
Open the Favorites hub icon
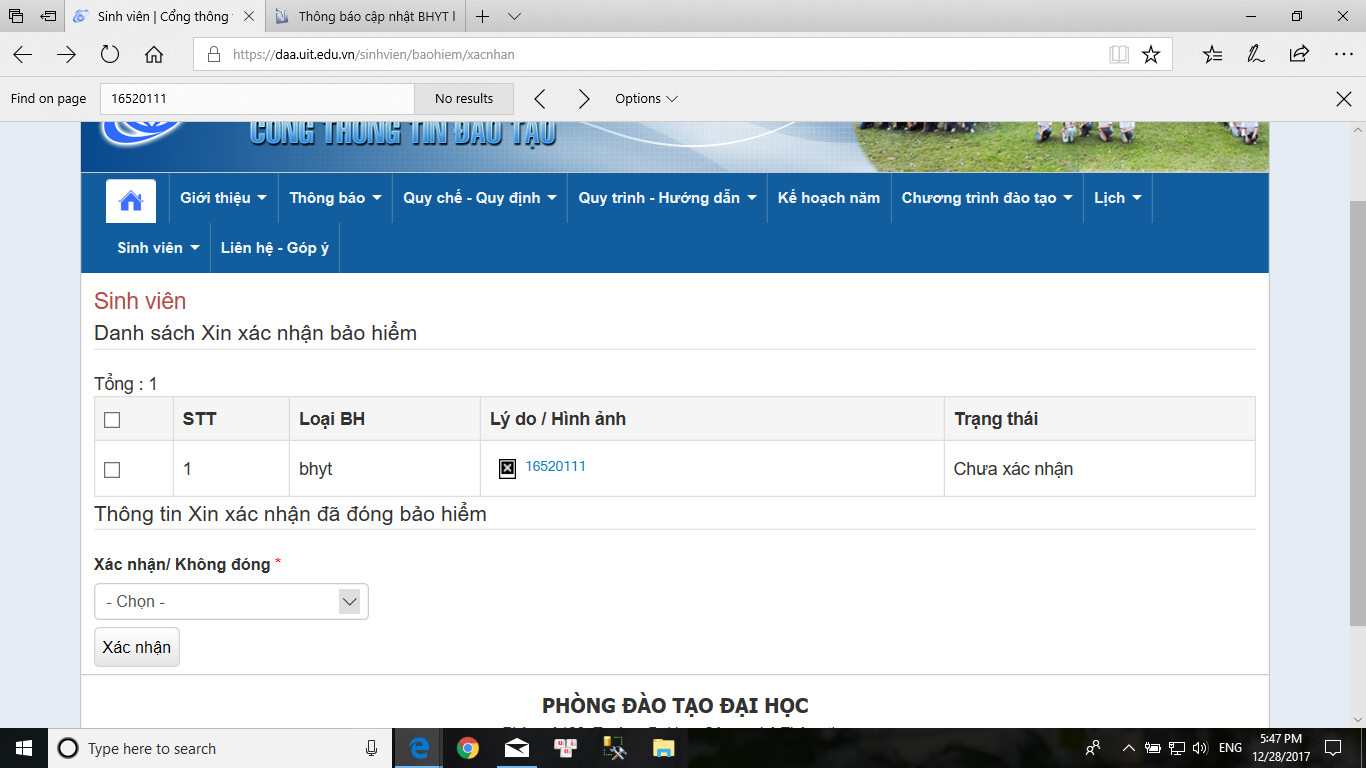1211,55
